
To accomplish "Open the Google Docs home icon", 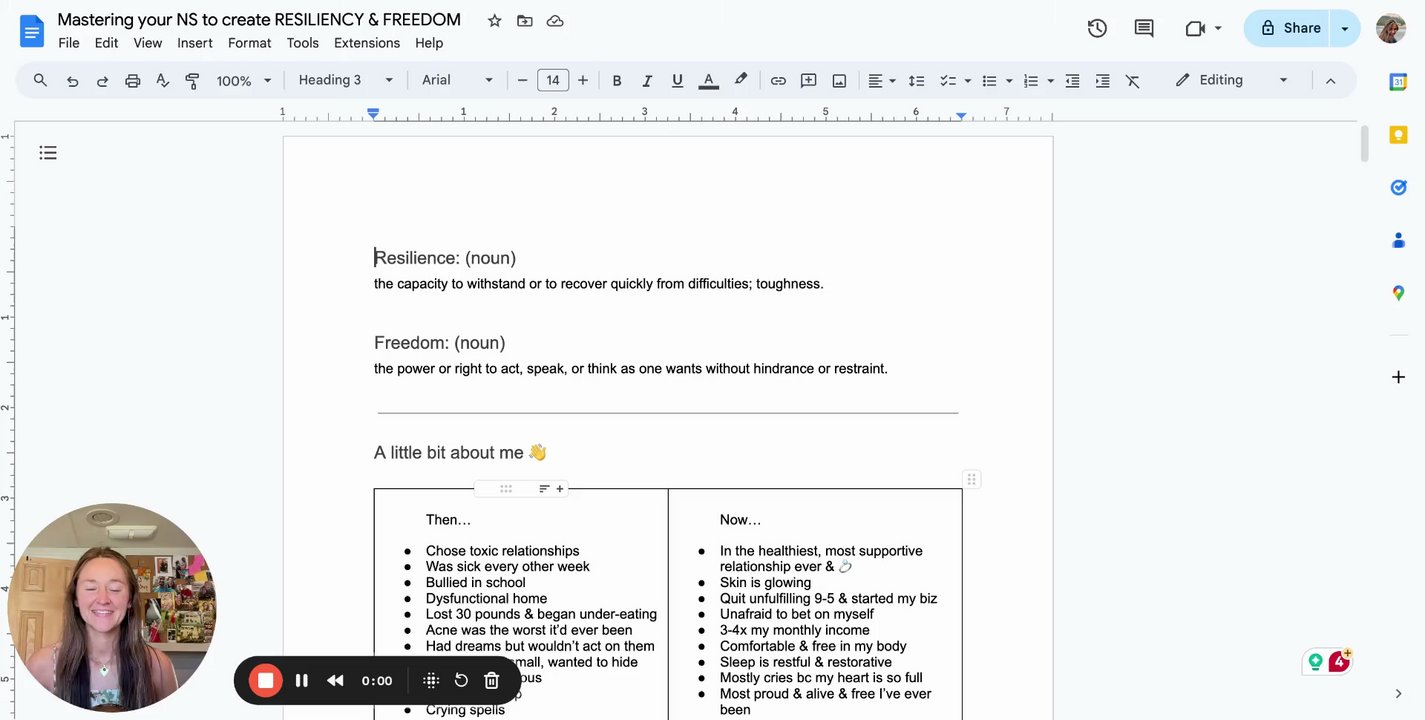I will (32, 30).
